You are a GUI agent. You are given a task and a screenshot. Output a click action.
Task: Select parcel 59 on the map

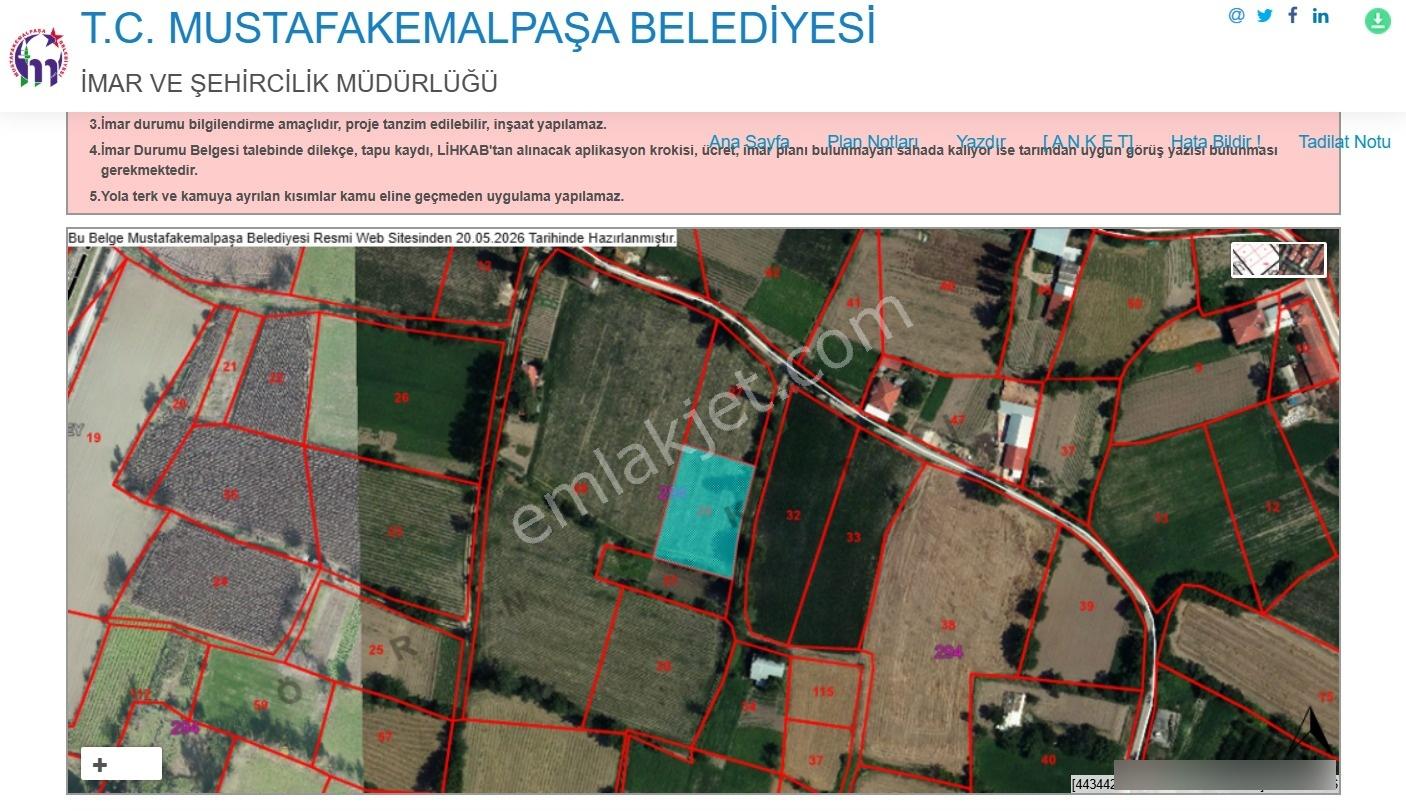click(x=261, y=706)
